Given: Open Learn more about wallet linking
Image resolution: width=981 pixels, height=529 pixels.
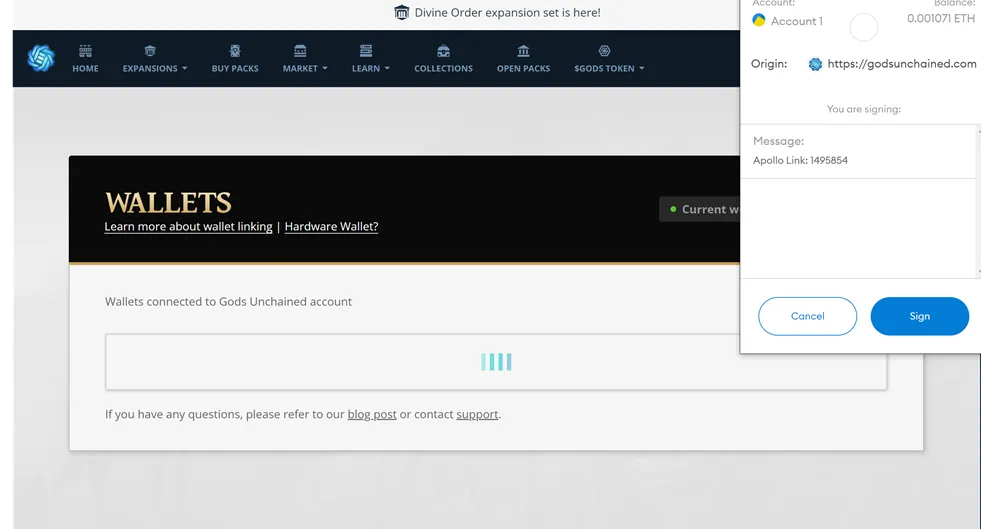Looking at the screenshot, I should point(188,226).
